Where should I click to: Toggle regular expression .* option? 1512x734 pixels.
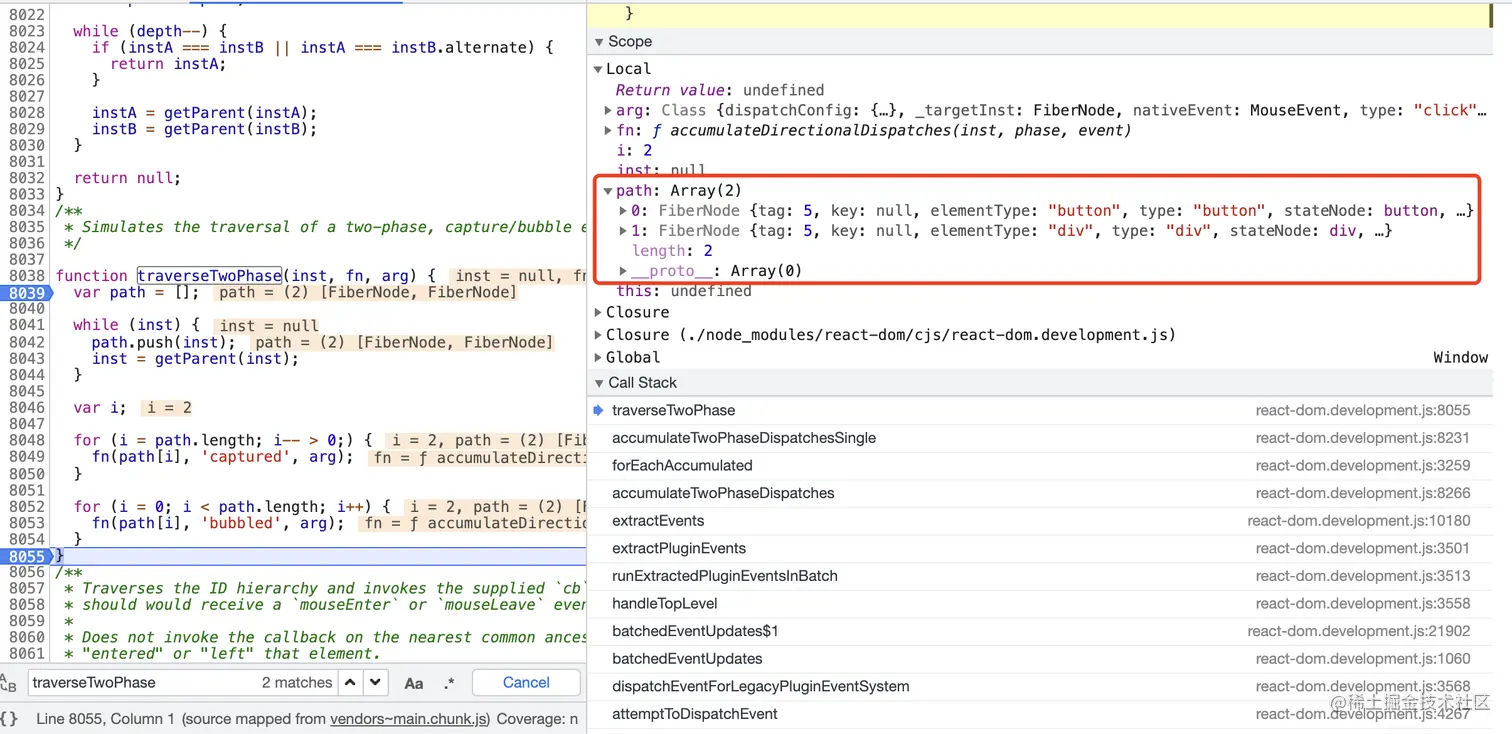(x=449, y=683)
